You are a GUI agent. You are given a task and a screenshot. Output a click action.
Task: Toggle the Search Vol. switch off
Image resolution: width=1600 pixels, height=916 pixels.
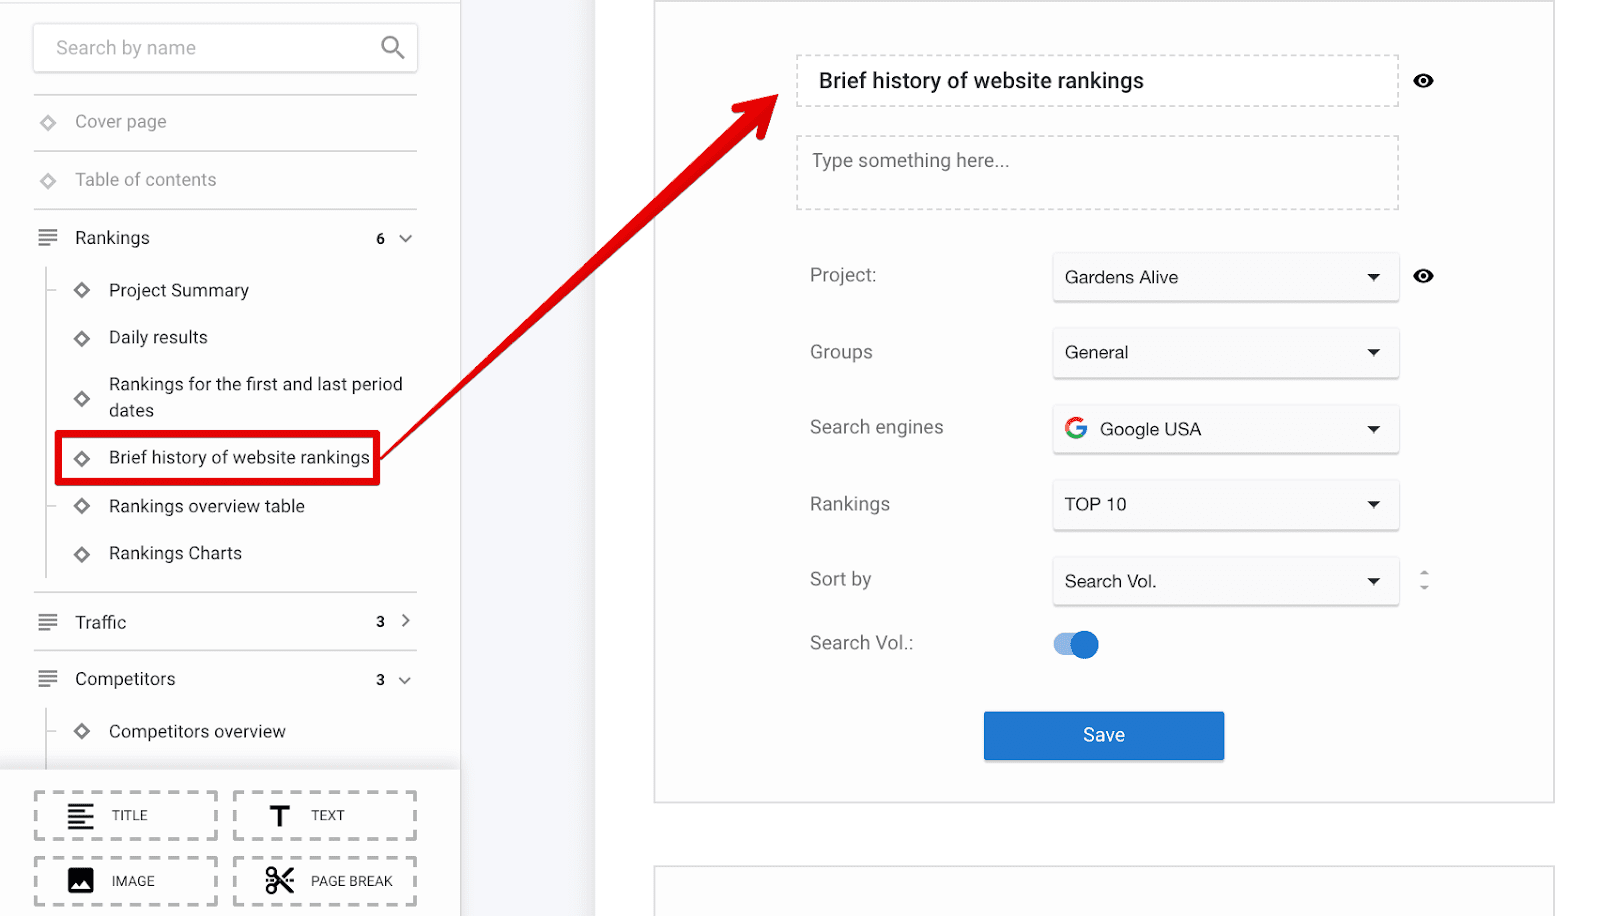click(x=1076, y=644)
